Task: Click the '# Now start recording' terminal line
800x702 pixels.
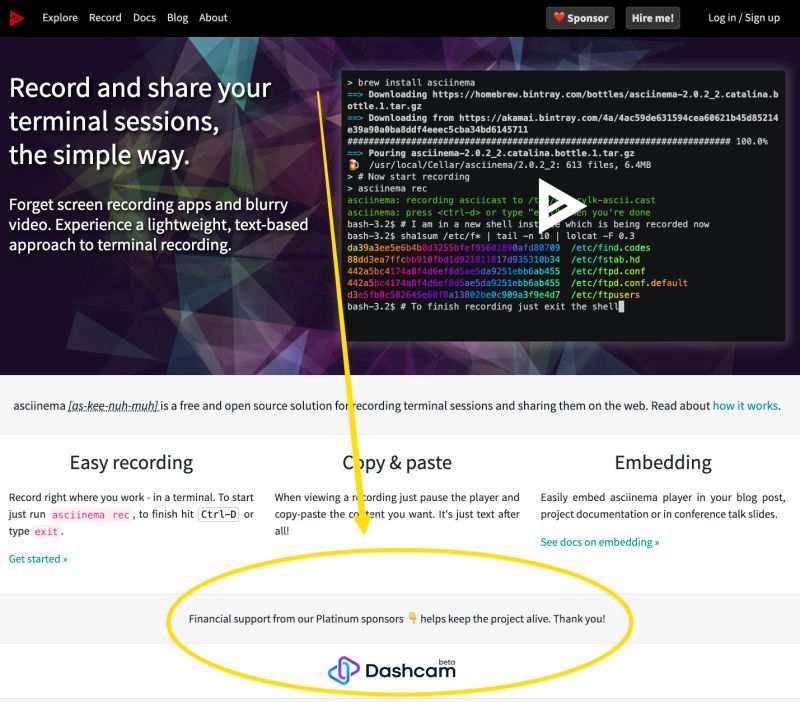Action: (408, 177)
